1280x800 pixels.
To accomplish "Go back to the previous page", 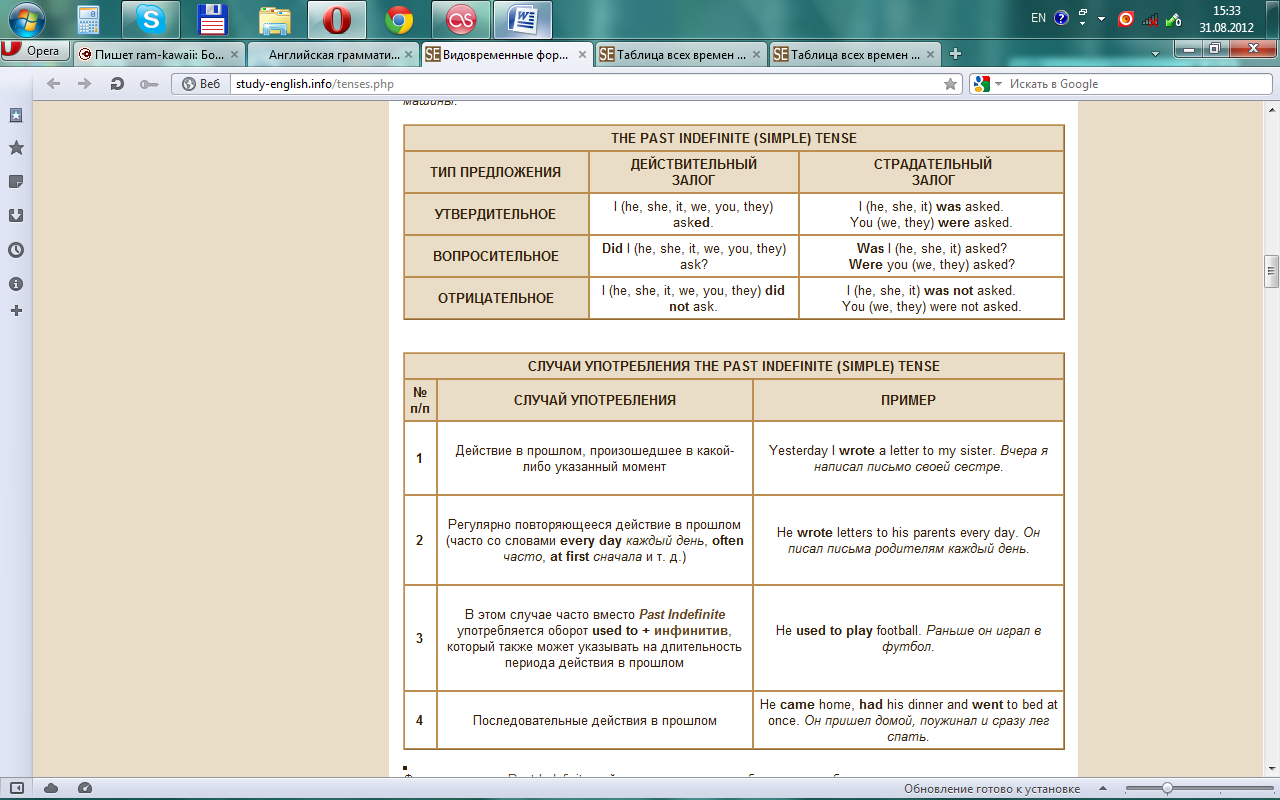I will 54,84.
